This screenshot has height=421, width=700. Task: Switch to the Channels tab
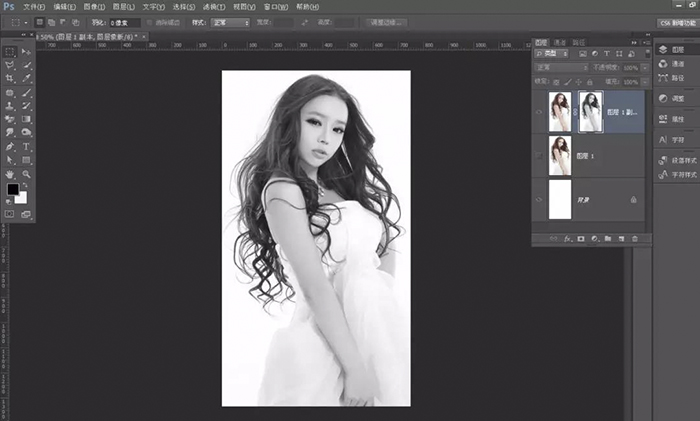[560, 42]
